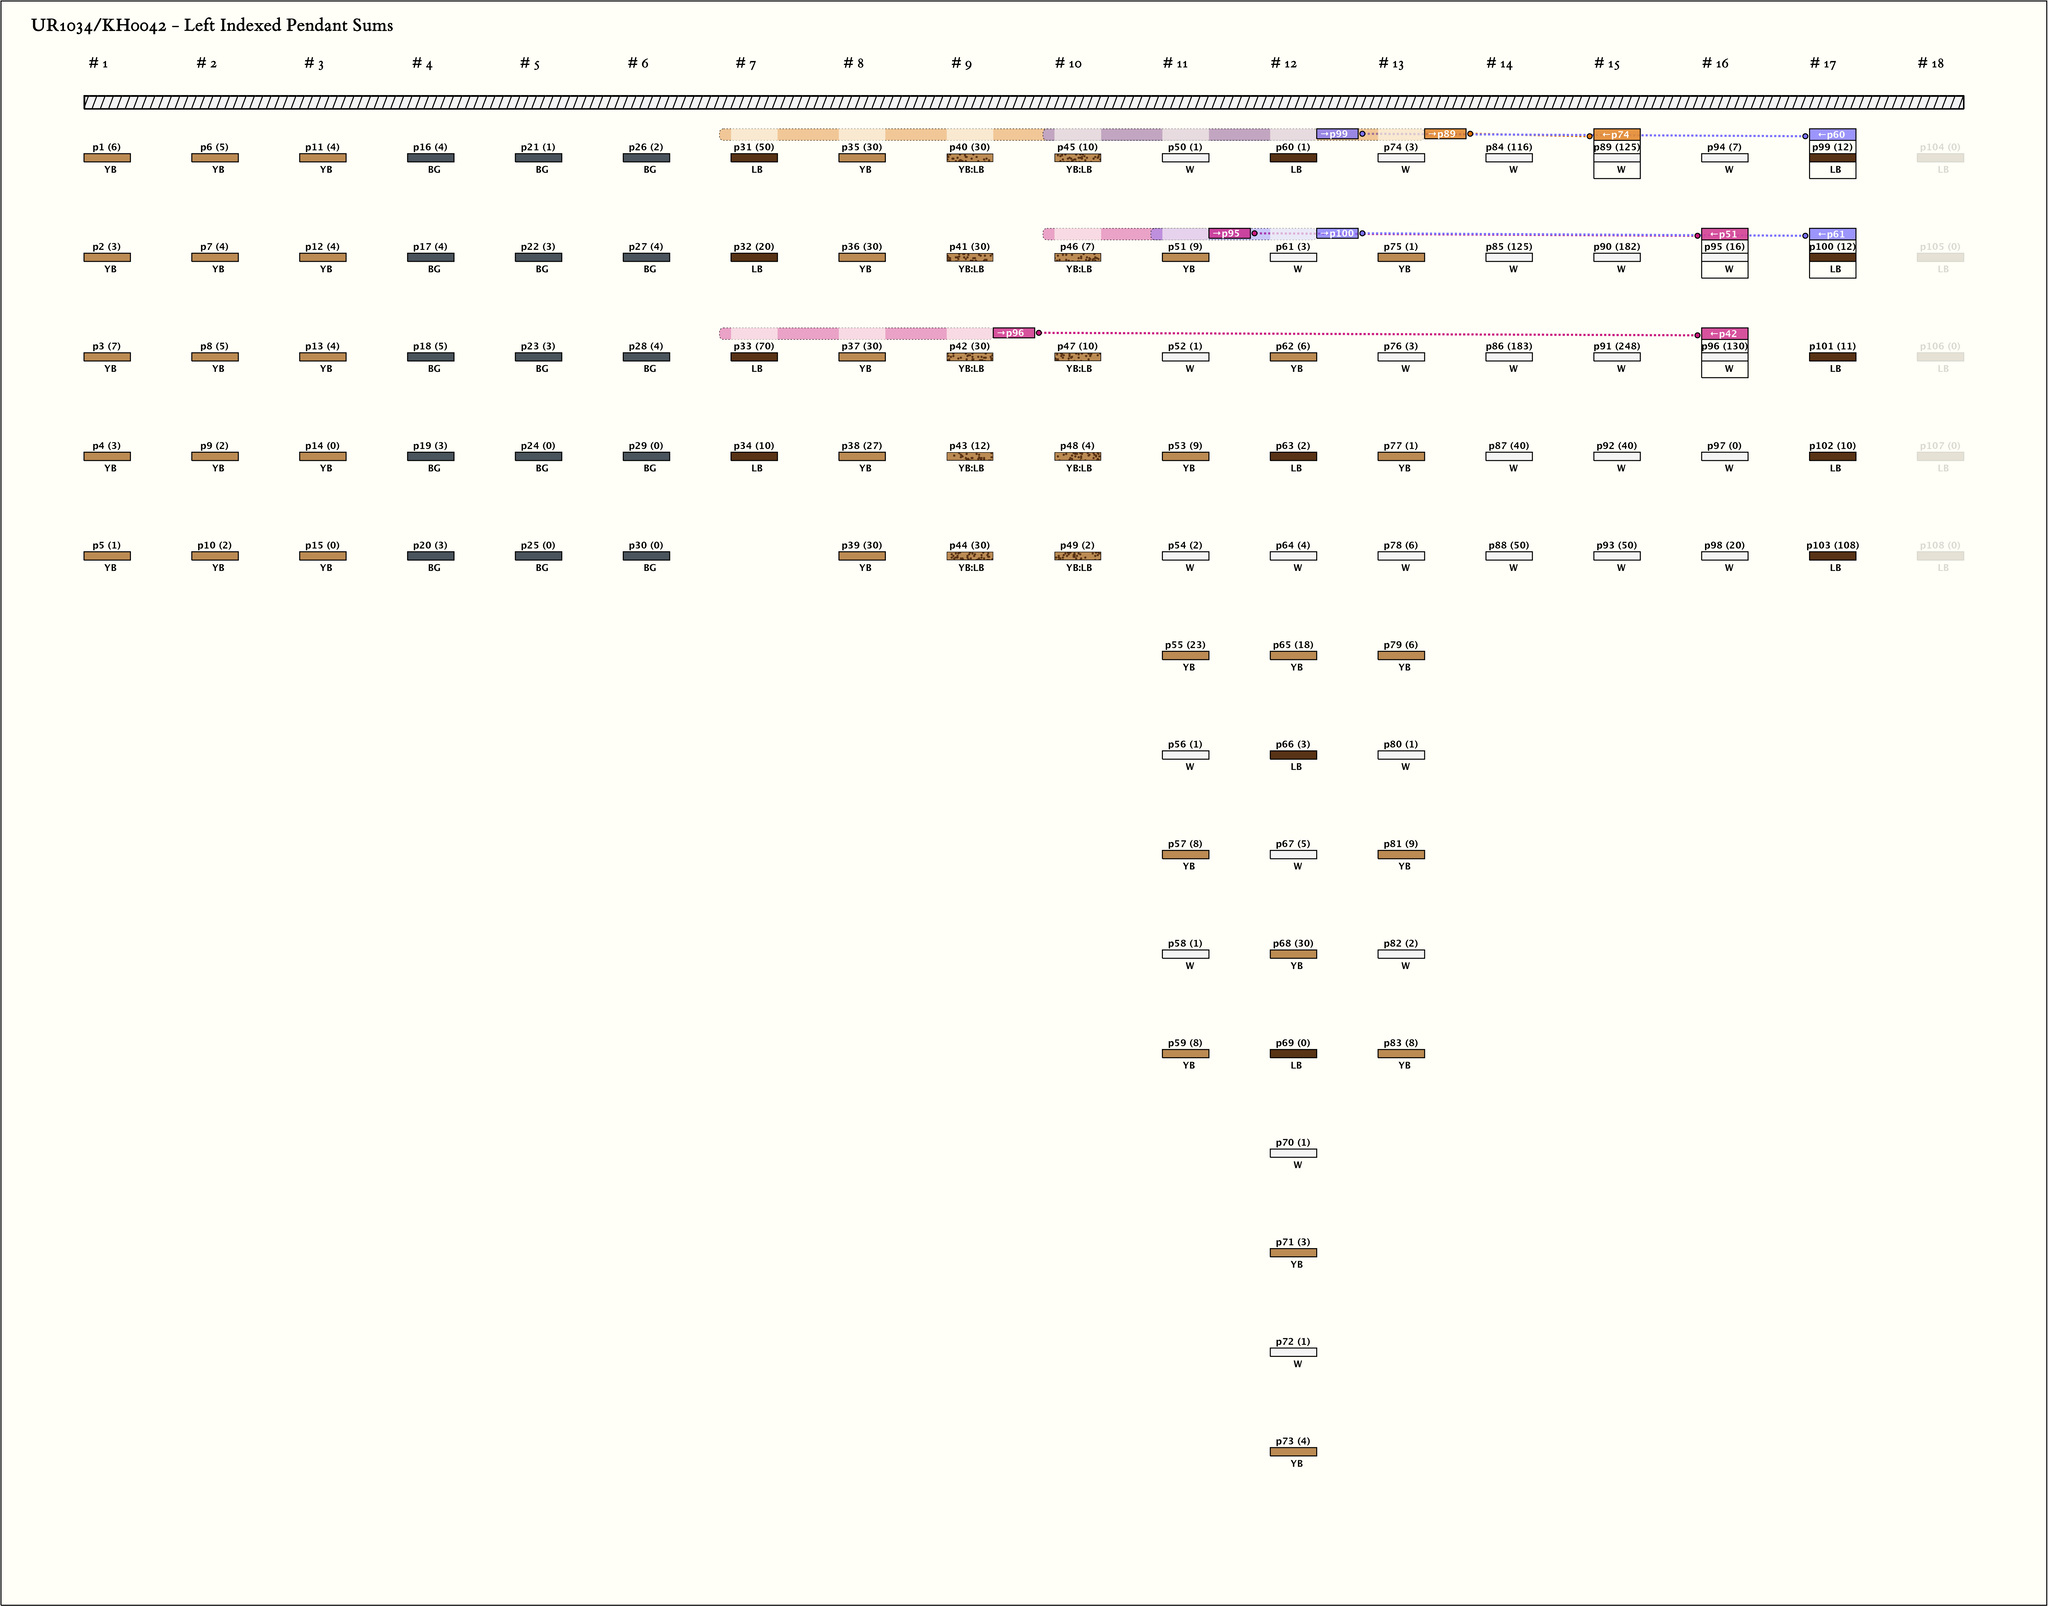Screen dimensions: 2048x1606
Task: Click the purple →p100 sum arrow tag
Action: [x=1336, y=234]
